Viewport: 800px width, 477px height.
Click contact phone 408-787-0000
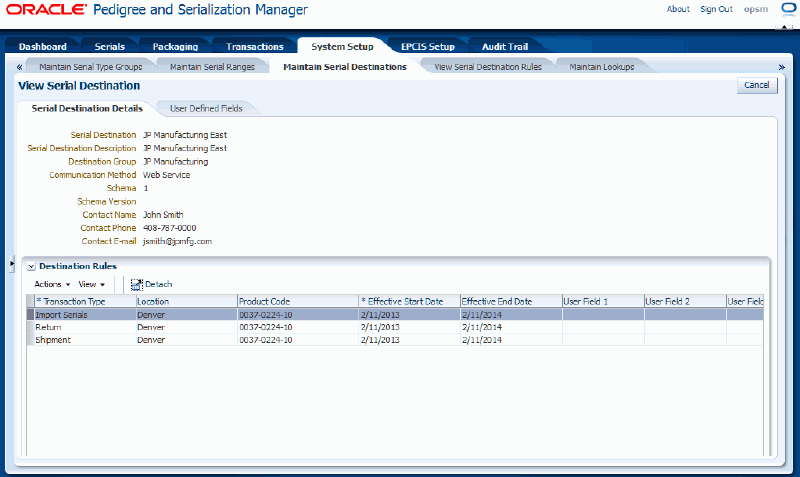pos(169,228)
